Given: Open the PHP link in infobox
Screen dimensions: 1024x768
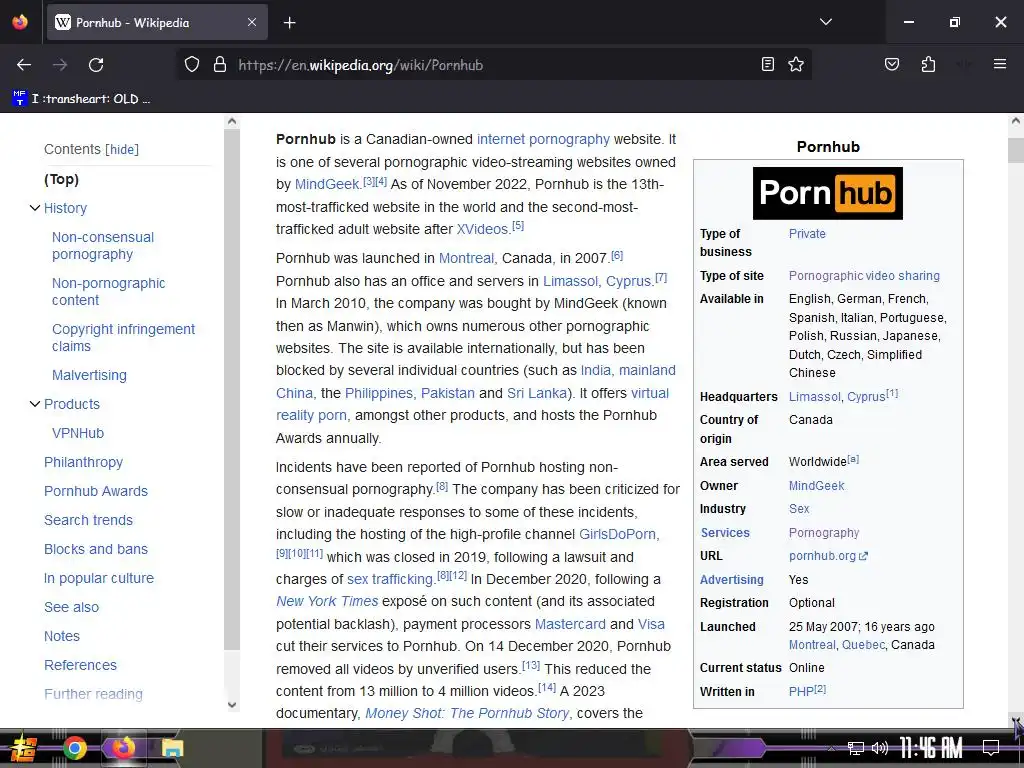Looking at the screenshot, I should pyautogui.click(x=801, y=691).
